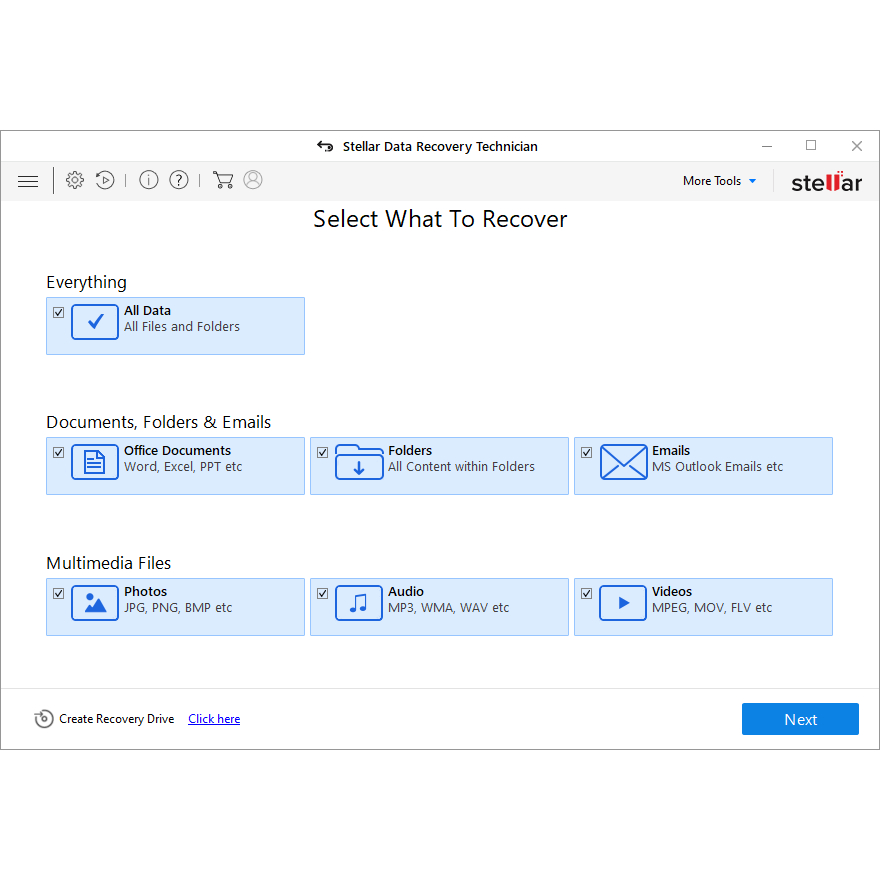Click the 'Create Recovery Drive' label
Image resolution: width=880 pixels, height=880 pixels.
coord(117,719)
